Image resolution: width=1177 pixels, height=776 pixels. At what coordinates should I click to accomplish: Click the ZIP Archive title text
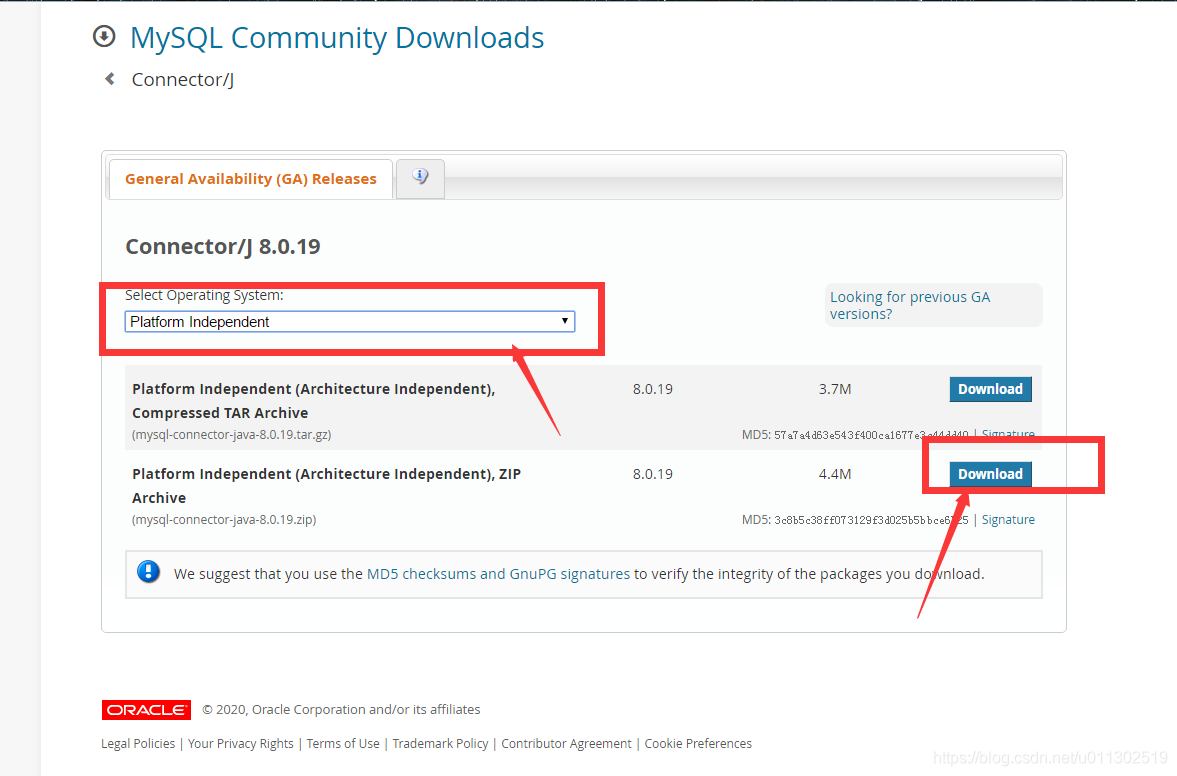click(327, 486)
